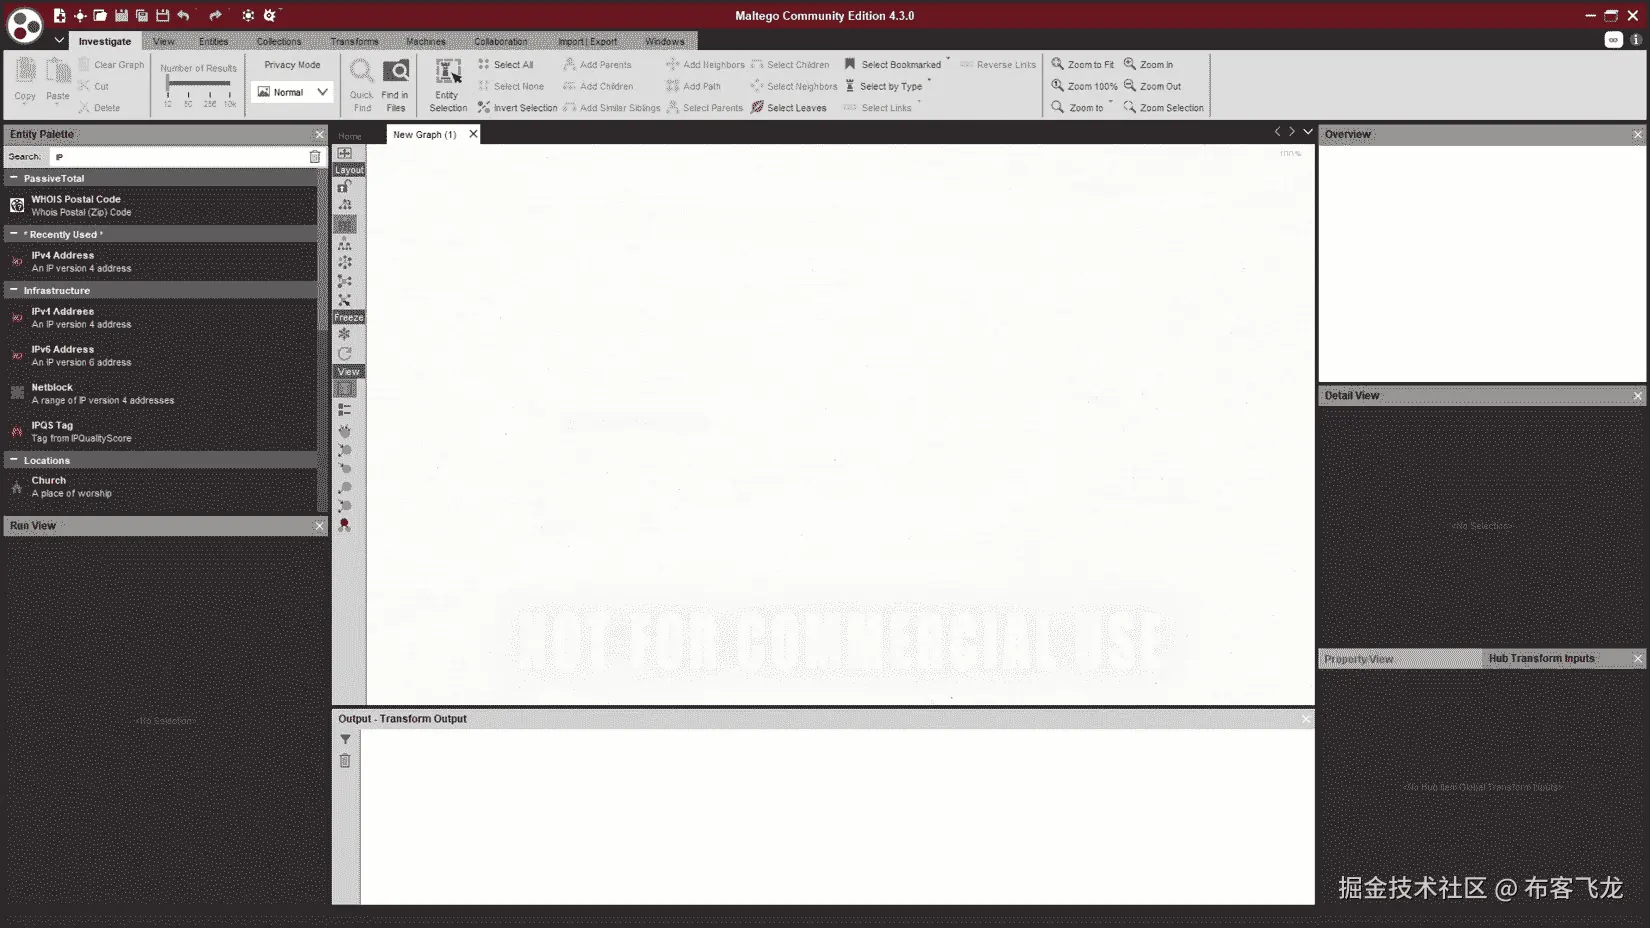1650x928 pixels.
Task: Select the organic layout icon
Action: point(344,281)
